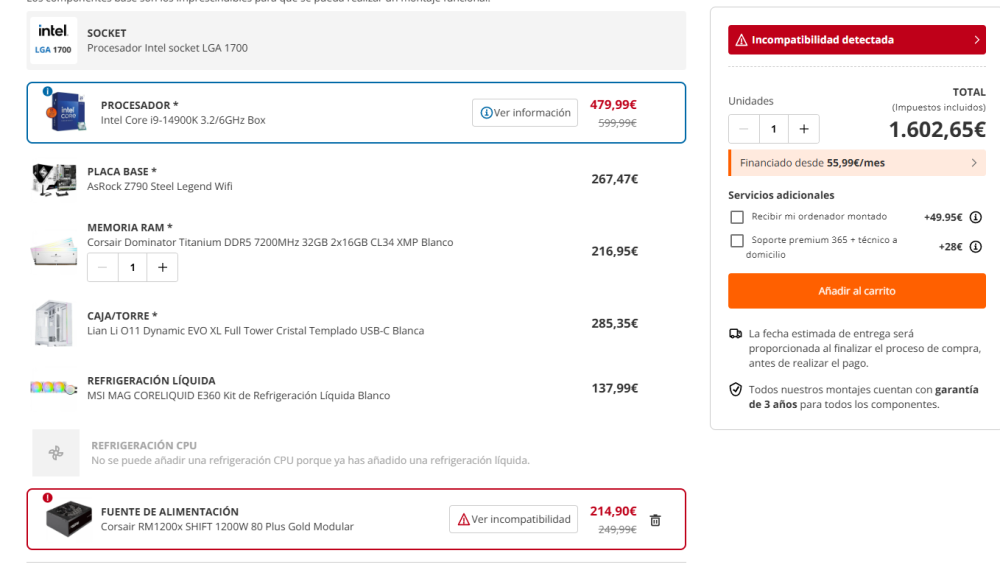
Task: Select the PLACA BASE AsRock Z790 row
Action: (356, 179)
